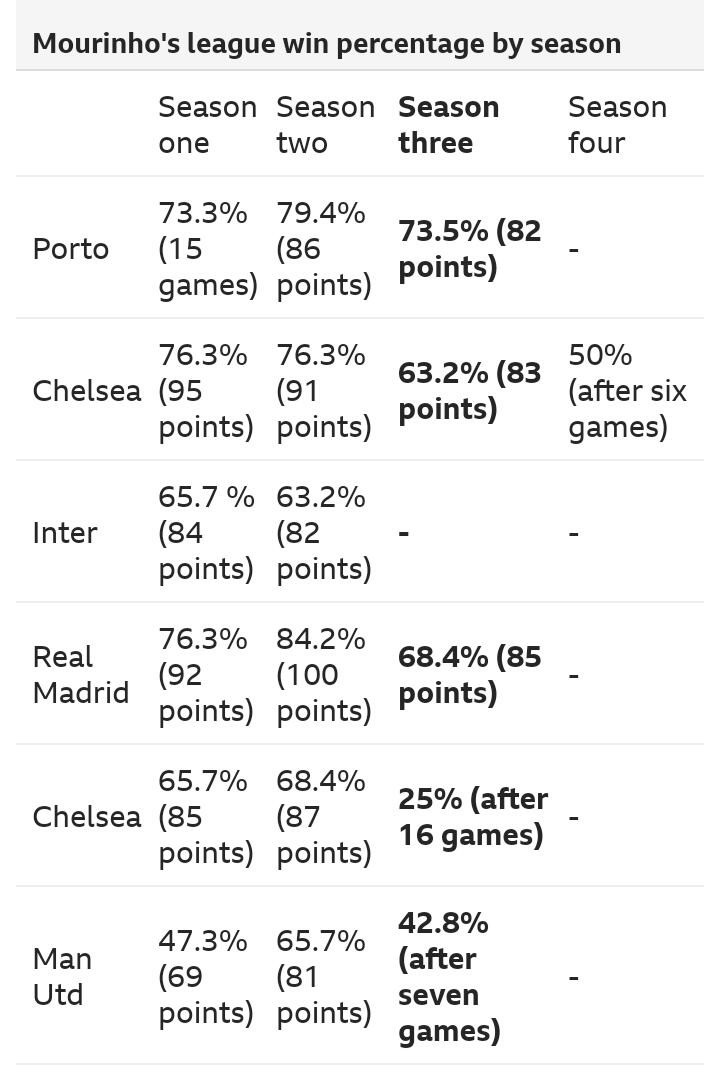Screen dimensions: 720x1074
Task: Click the Inter row label
Action: tap(65, 532)
